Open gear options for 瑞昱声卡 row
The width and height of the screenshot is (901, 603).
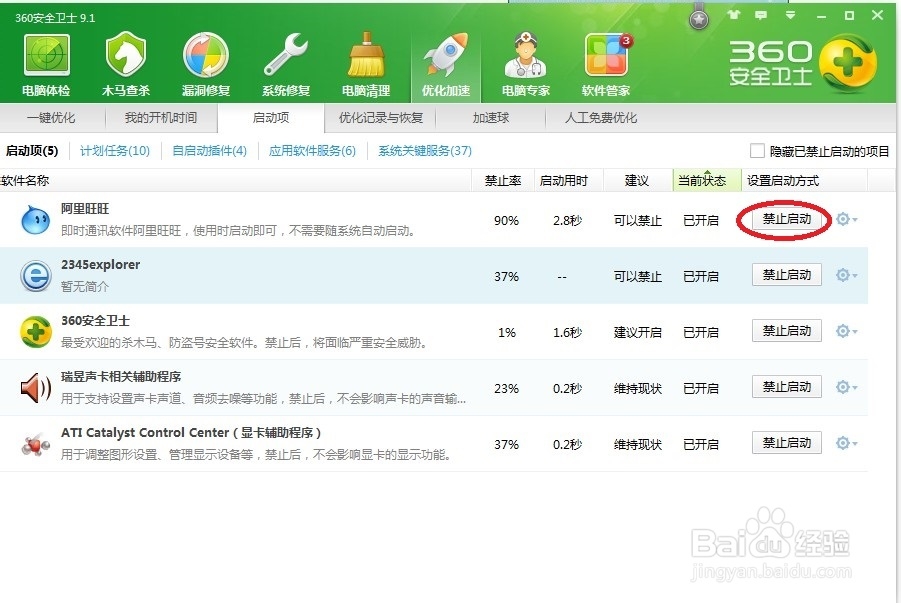[846, 387]
